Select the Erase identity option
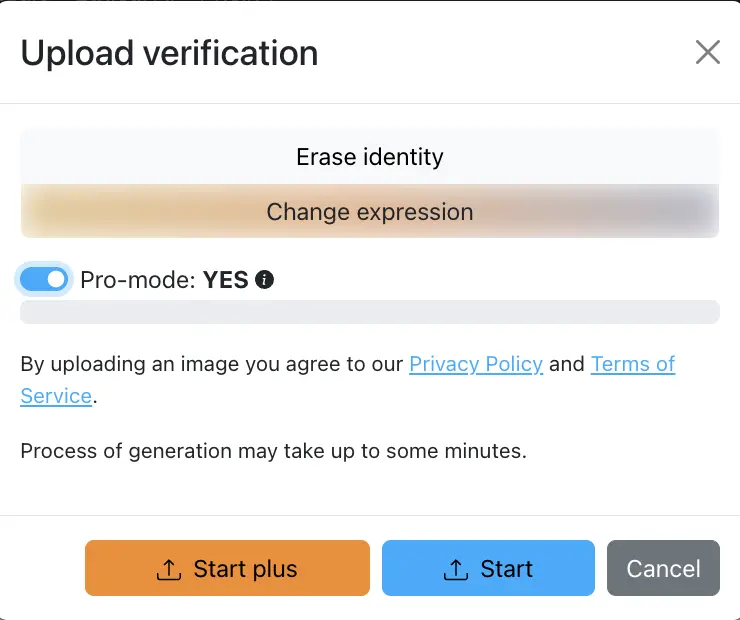Image resolution: width=740 pixels, height=620 pixels. click(369, 157)
